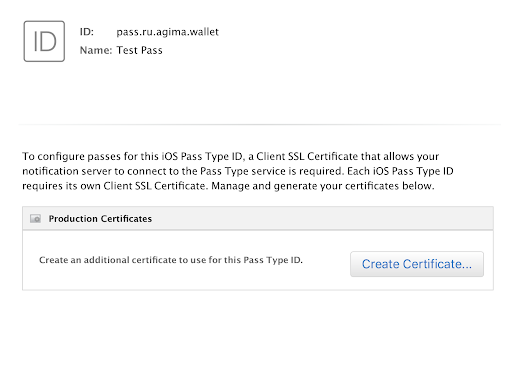Click "Manage and generate your certificates below" sentence
The height and width of the screenshot is (370, 512).
[x=323, y=186]
